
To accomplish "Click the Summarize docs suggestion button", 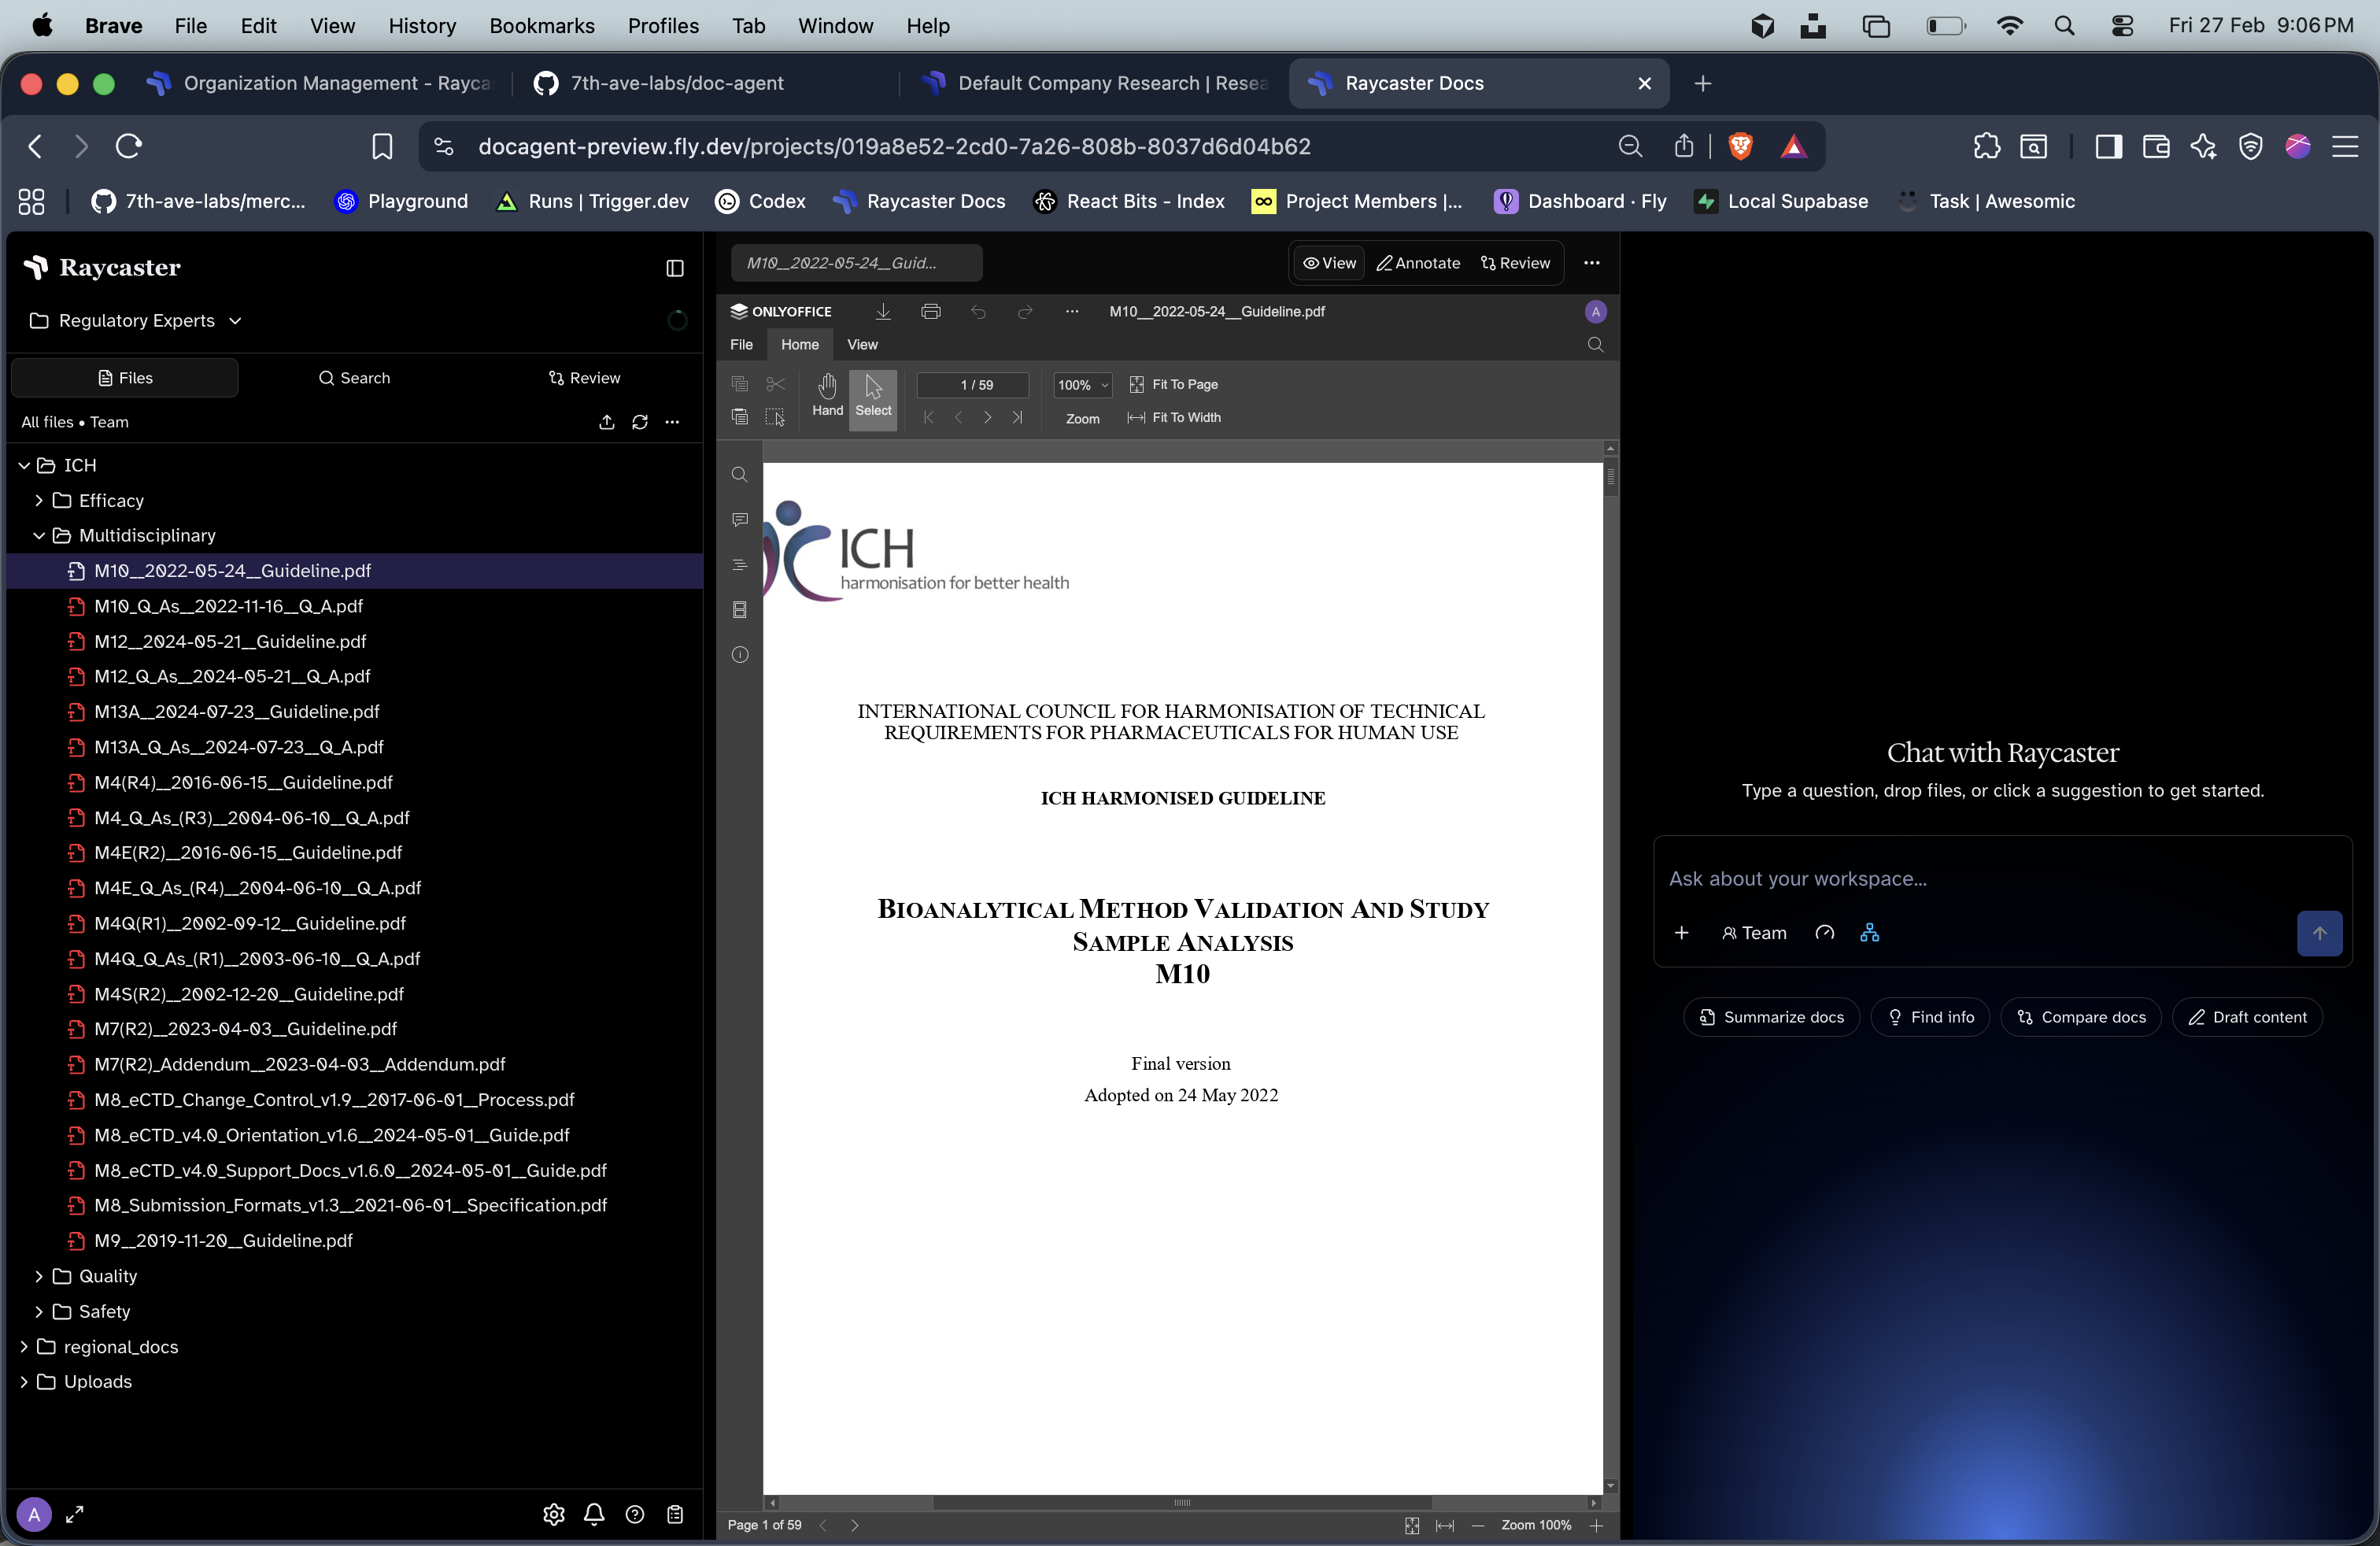I will (1770, 1017).
